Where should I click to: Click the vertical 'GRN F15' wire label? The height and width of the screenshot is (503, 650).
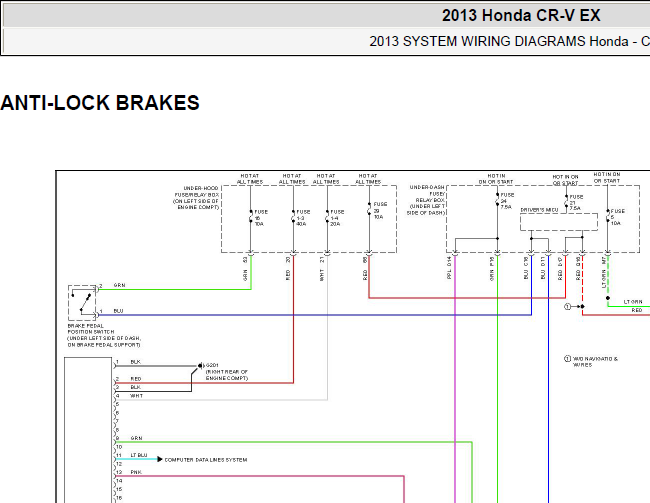click(x=492, y=269)
